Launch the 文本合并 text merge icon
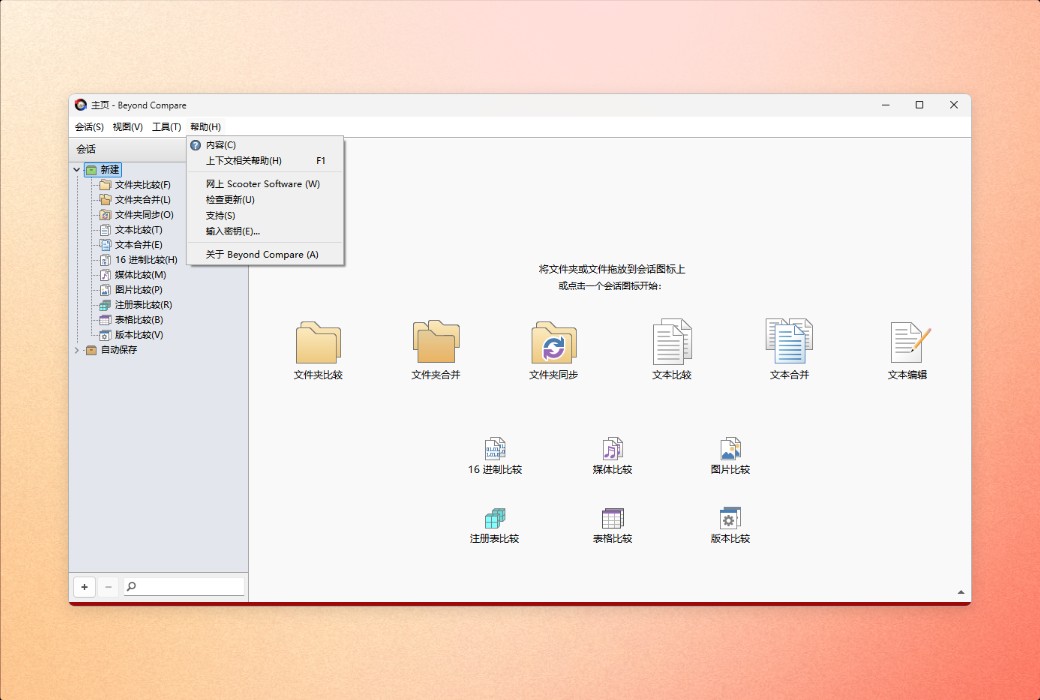 [789, 341]
